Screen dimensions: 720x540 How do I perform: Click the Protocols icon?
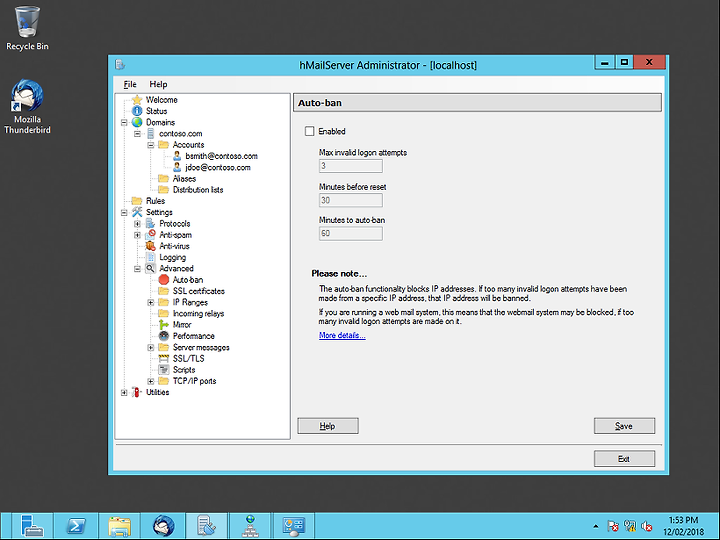[150, 224]
